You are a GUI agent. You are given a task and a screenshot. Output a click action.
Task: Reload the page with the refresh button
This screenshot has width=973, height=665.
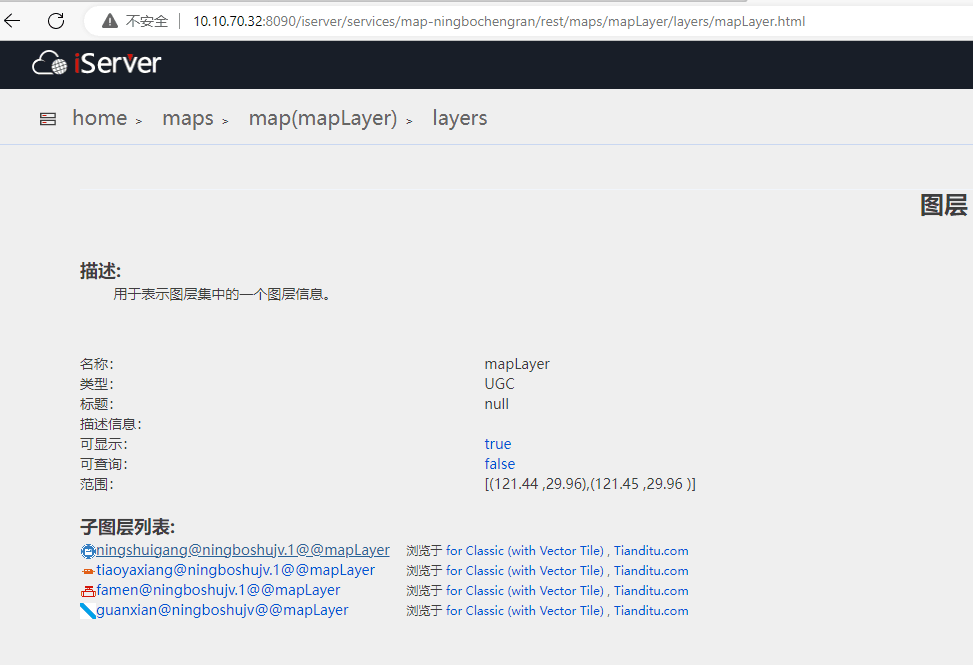(56, 21)
